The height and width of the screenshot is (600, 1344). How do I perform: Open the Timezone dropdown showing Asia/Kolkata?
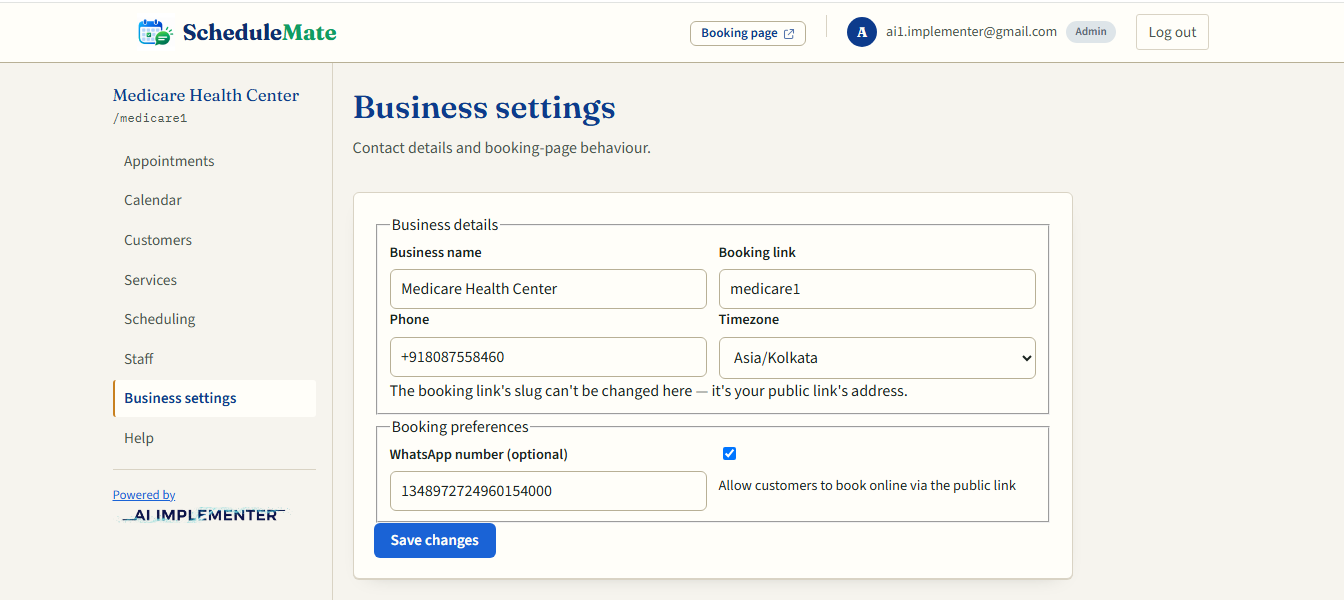pos(877,358)
